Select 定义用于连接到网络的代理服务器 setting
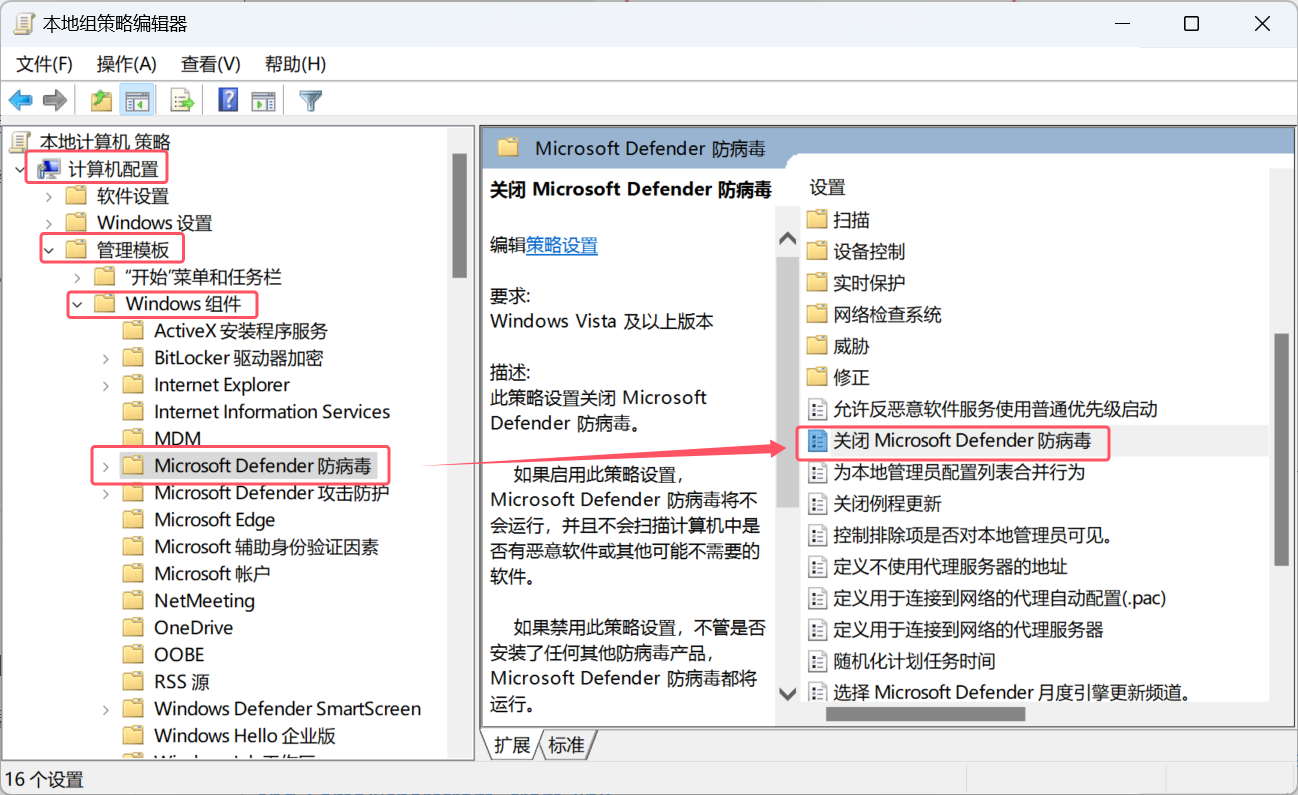The width and height of the screenshot is (1298, 795). [968, 630]
